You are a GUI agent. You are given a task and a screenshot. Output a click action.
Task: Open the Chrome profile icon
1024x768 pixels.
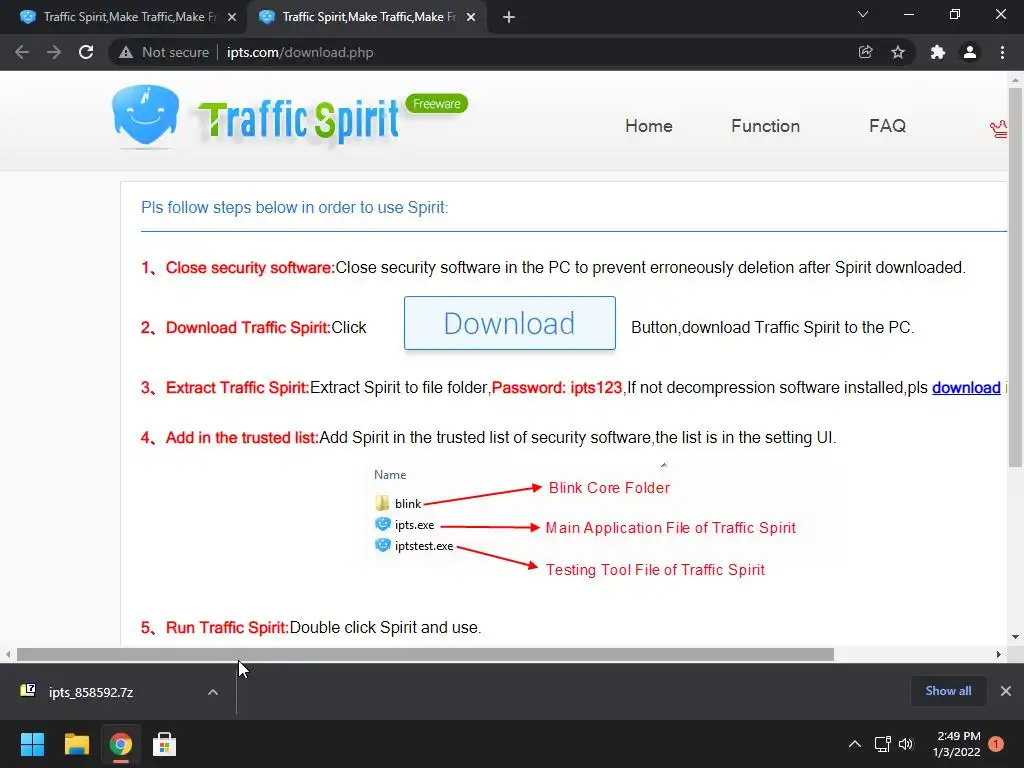[970, 52]
